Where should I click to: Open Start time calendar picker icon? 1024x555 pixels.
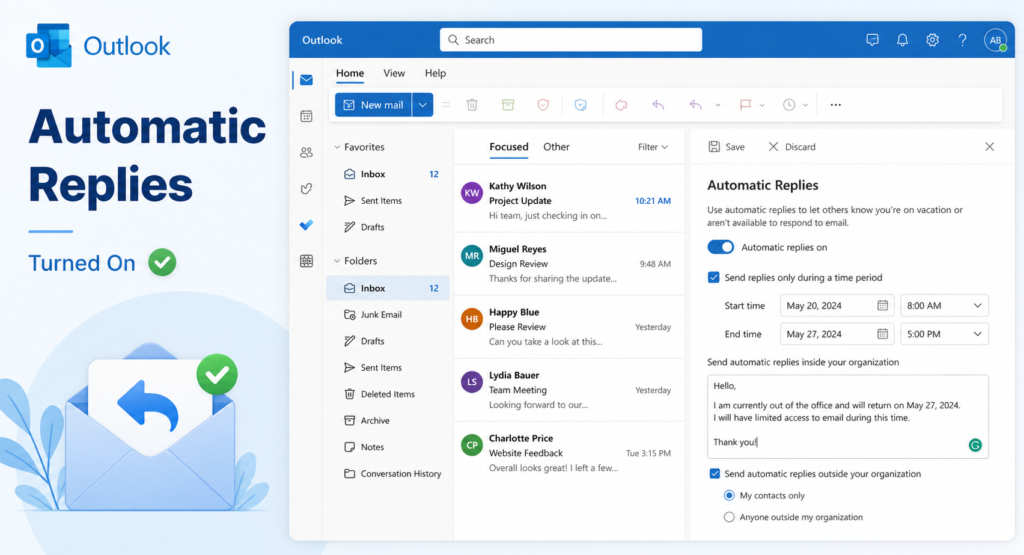point(882,306)
